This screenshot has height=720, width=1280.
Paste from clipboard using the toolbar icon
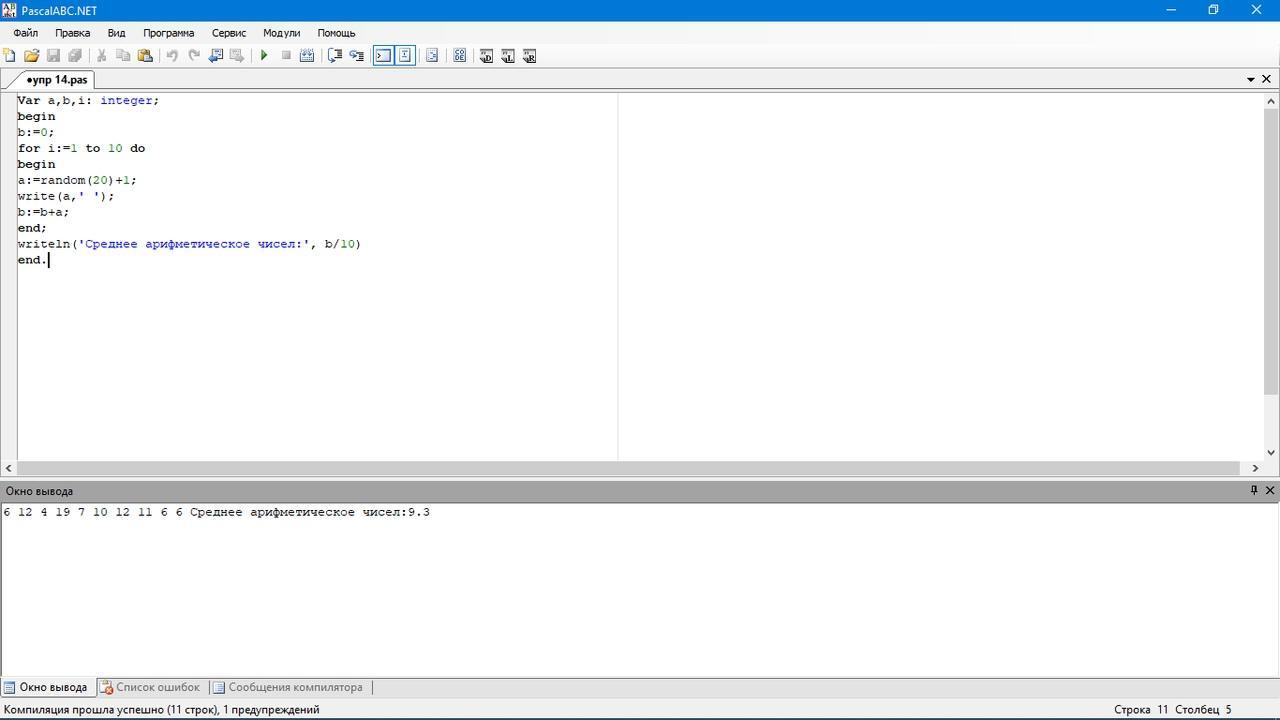click(145, 56)
